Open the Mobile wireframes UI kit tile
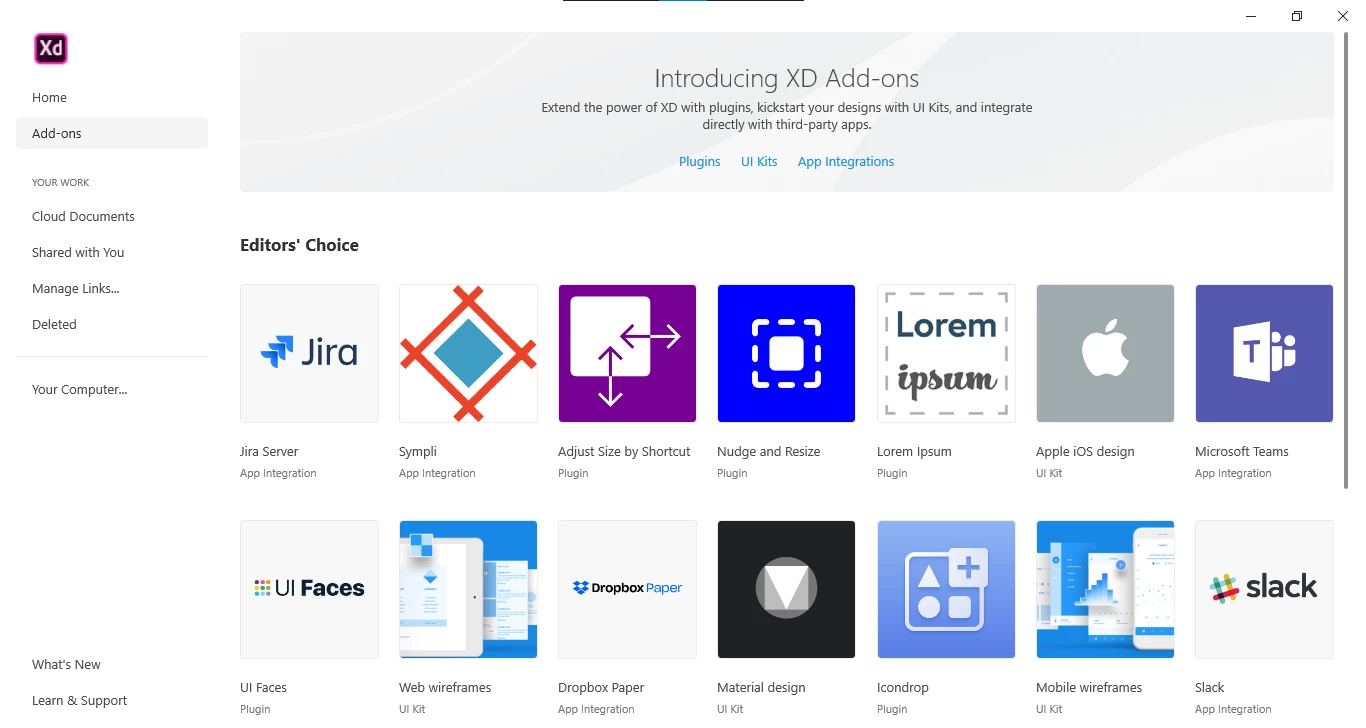1366x728 pixels. tap(1105, 589)
